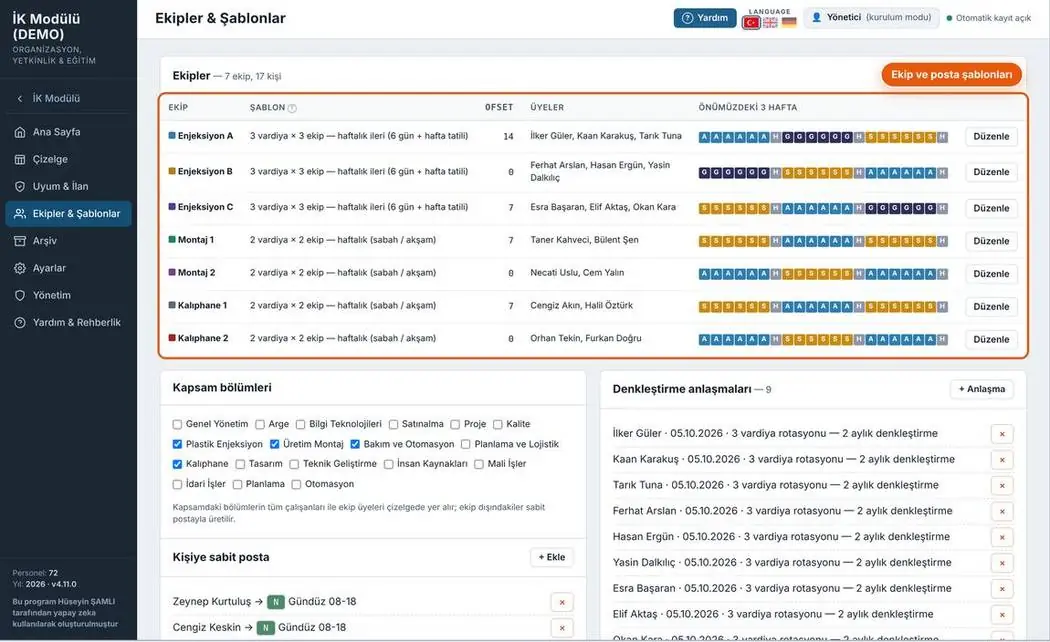Open Ana Sayfa from the sidebar
1050x642 pixels.
coord(68,133)
